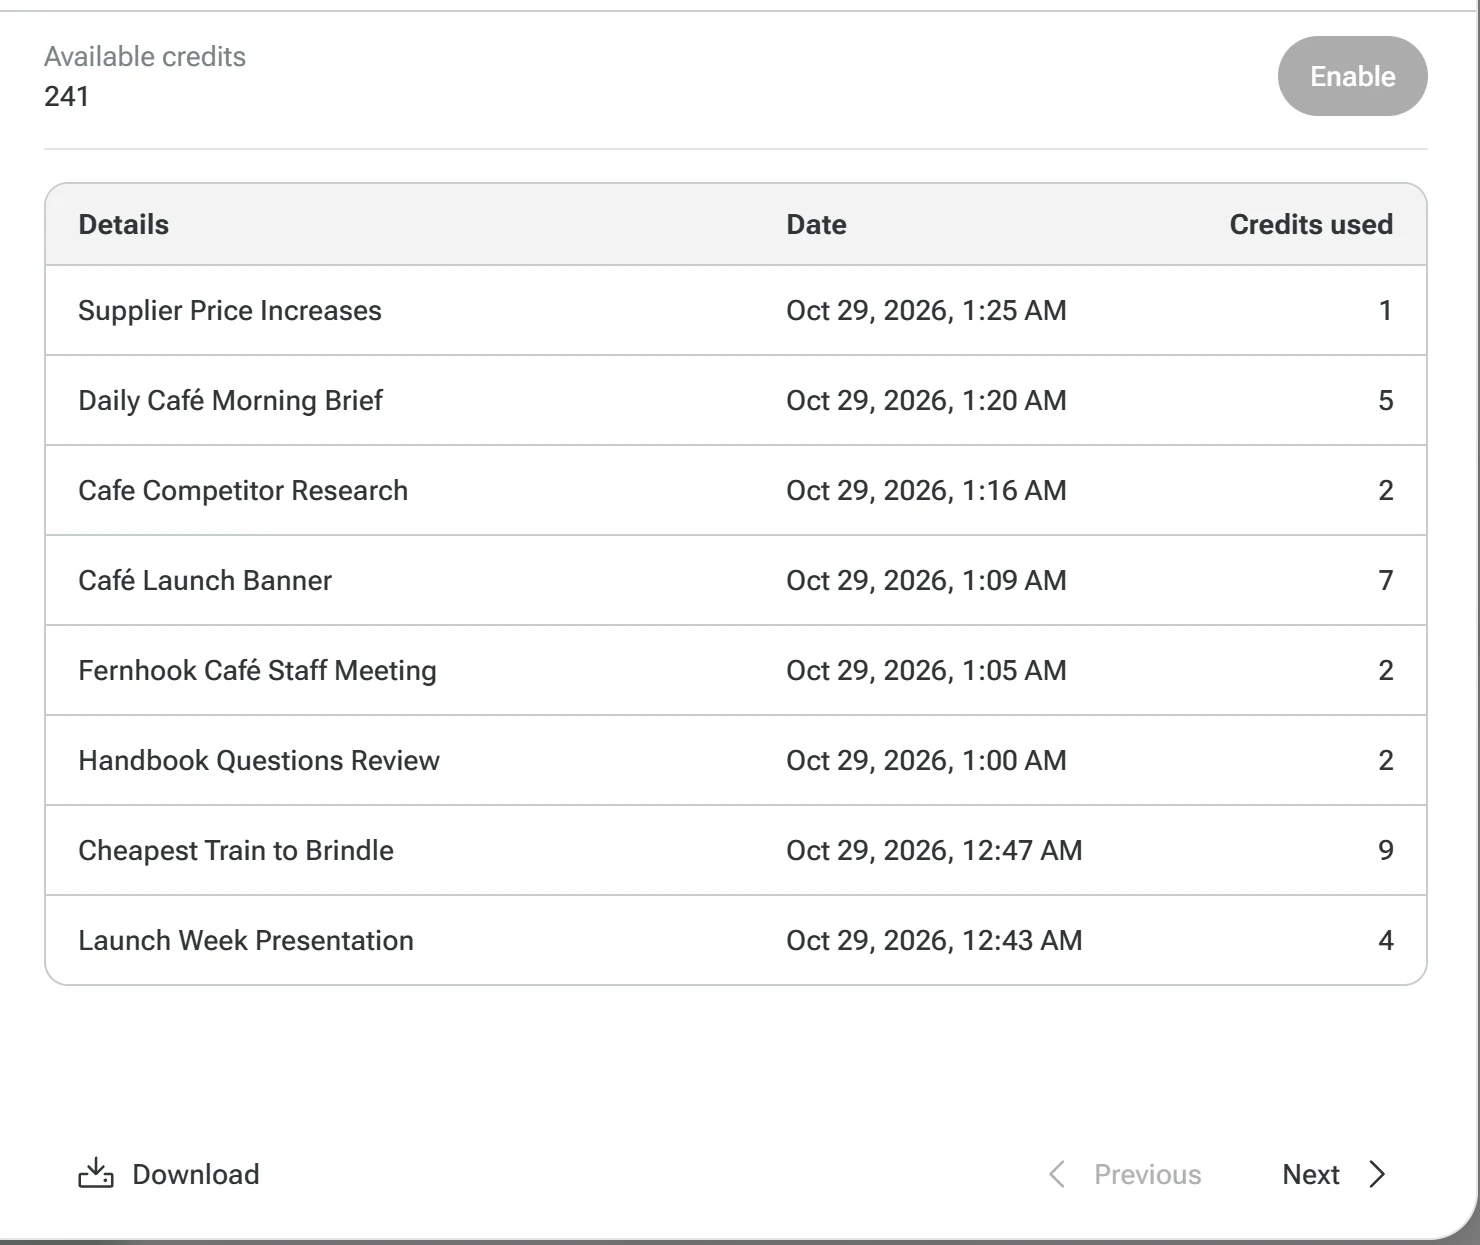1480x1245 pixels.
Task: Click date Oct 29, 2026, 1:00 AM
Action: [x=926, y=760]
